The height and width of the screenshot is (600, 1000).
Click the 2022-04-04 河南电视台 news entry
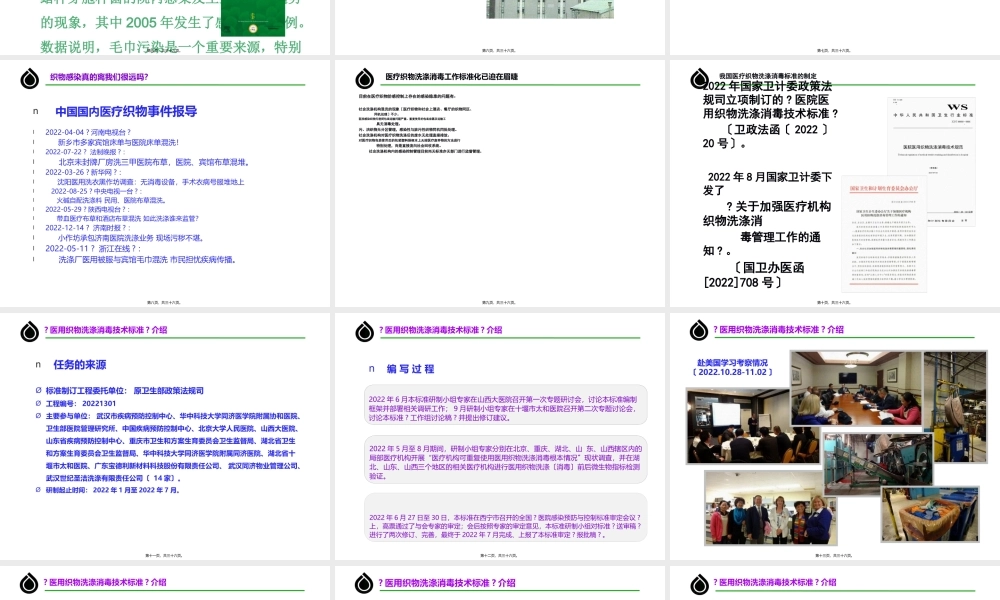[88, 132]
